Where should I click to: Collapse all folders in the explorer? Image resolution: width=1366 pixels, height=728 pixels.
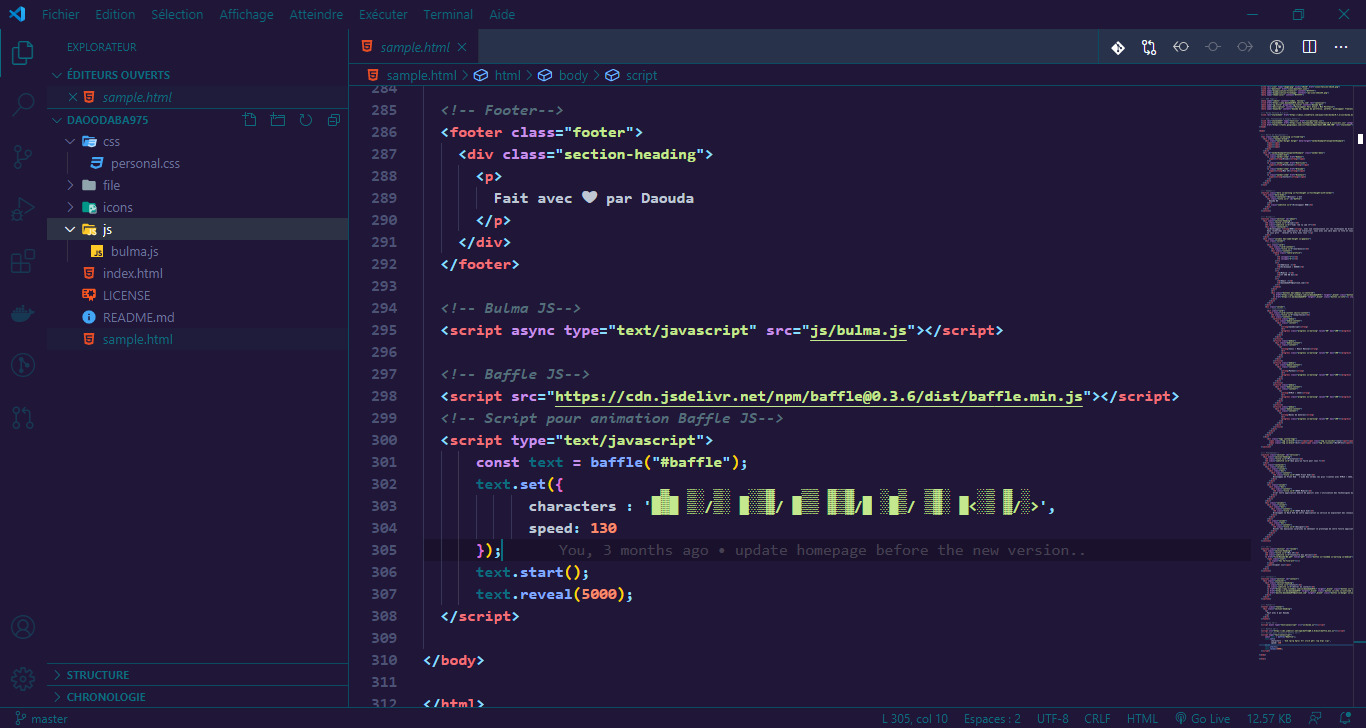click(334, 120)
